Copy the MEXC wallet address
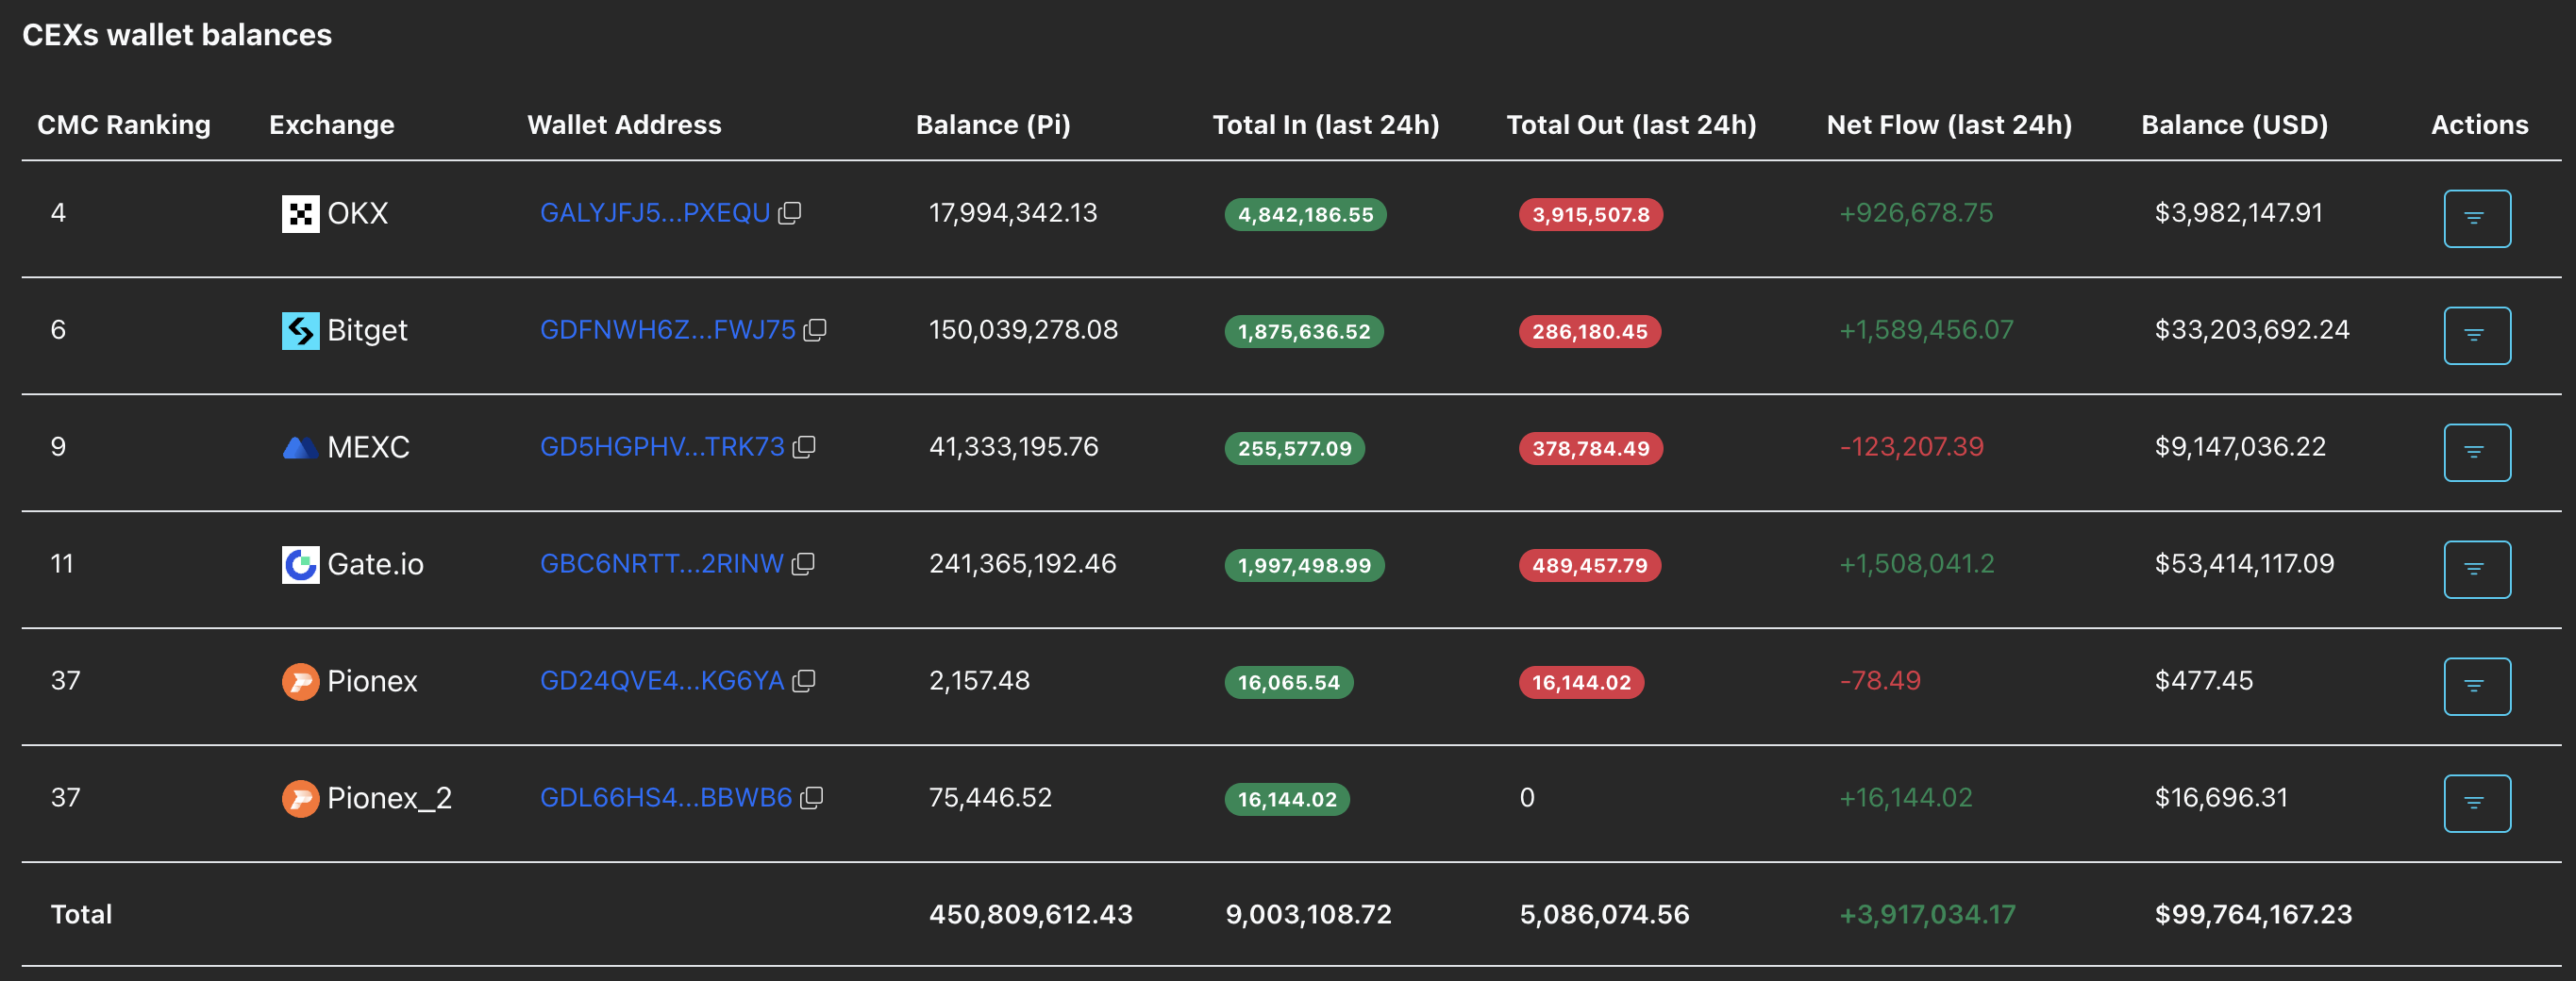The width and height of the screenshot is (2576, 981). (804, 447)
